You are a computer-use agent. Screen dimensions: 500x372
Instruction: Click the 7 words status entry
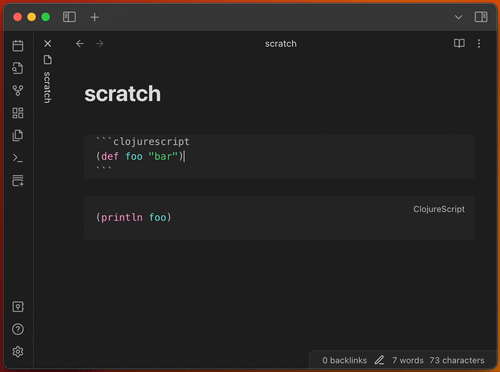point(408,360)
